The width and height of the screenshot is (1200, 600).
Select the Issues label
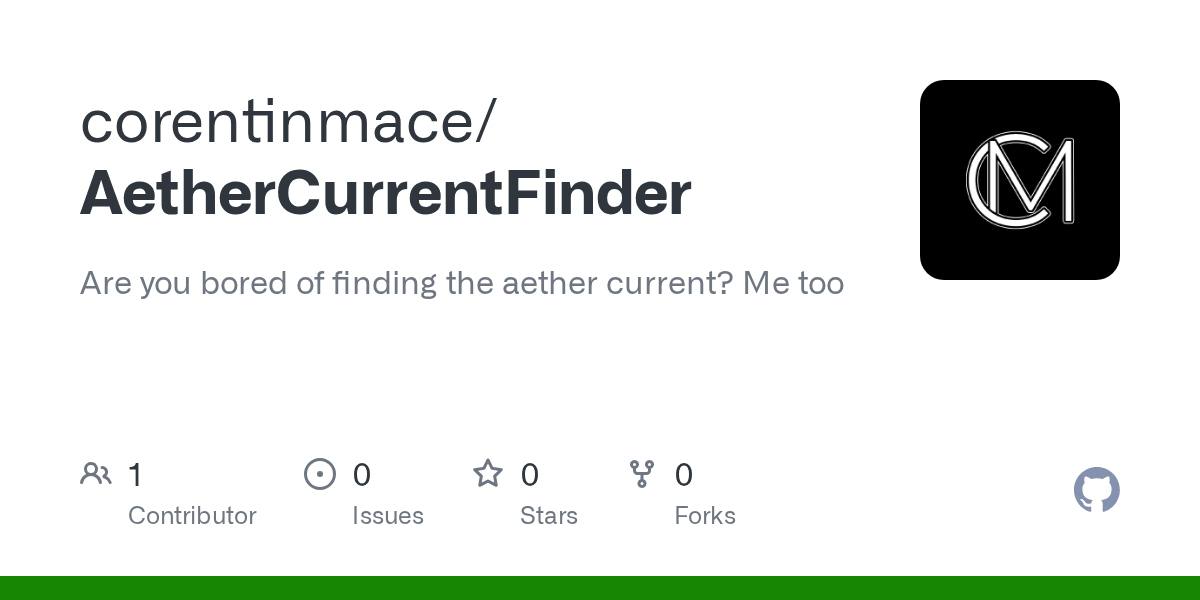click(x=388, y=516)
